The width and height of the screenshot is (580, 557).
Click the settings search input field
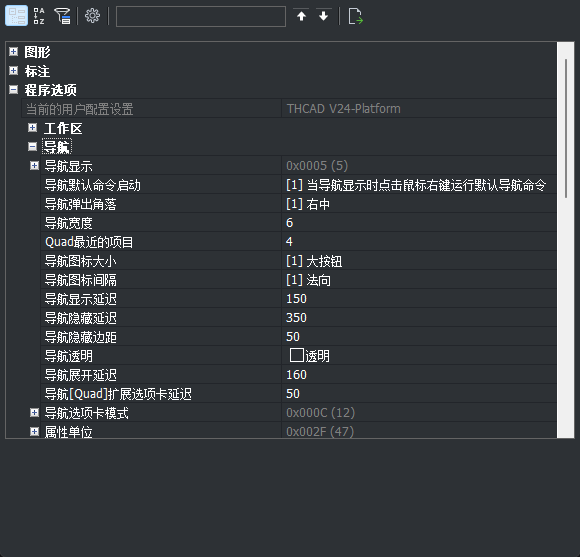201,16
